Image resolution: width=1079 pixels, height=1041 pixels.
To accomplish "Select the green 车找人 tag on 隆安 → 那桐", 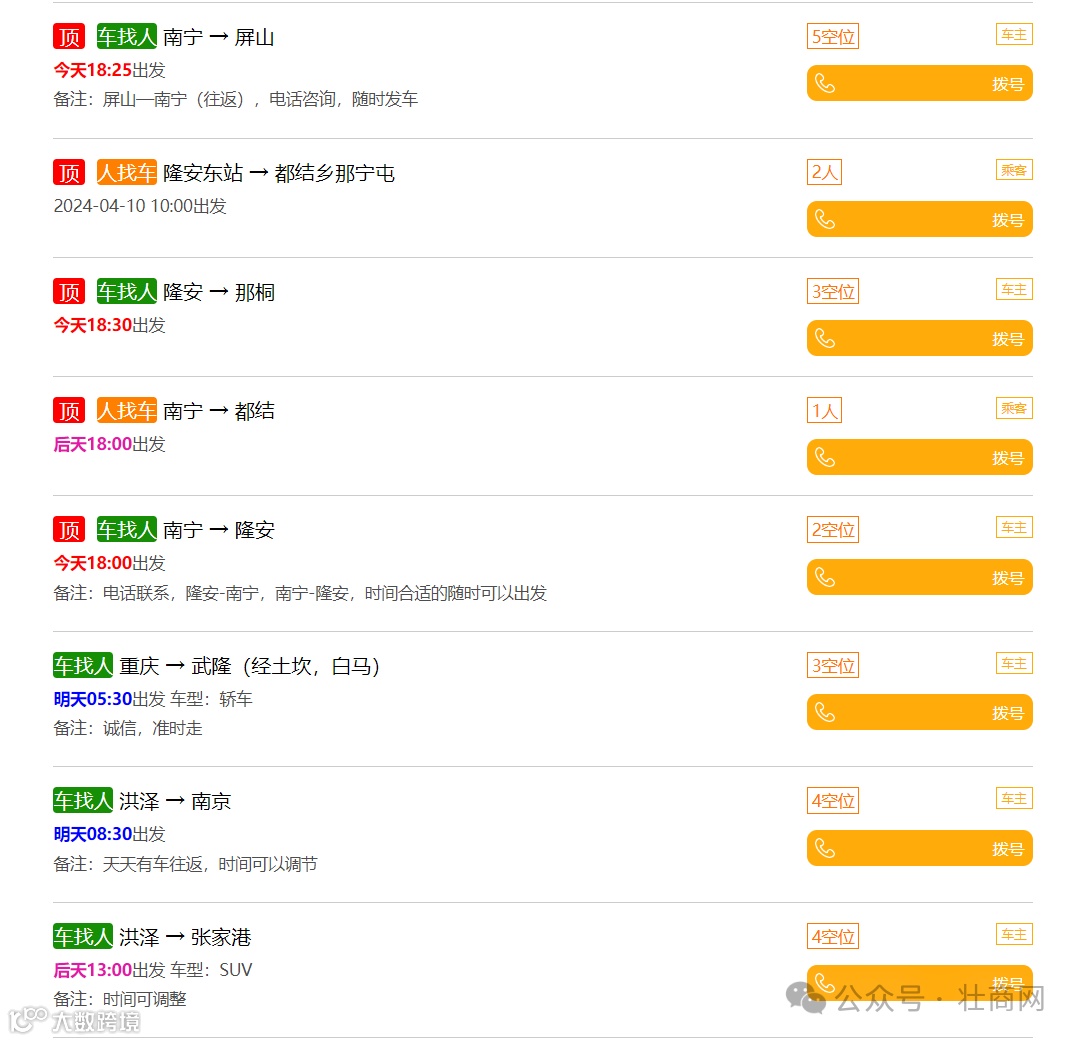I will [x=127, y=292].
